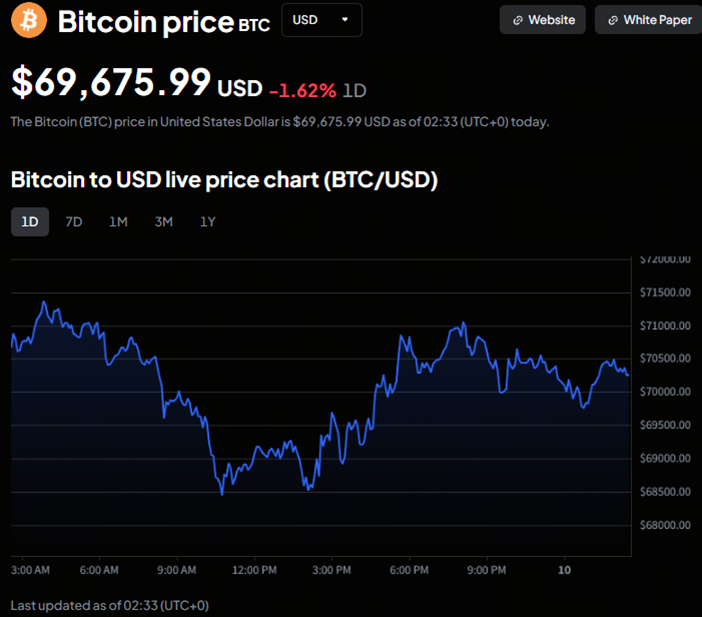Show the 3M price chart
The height and width of the screenshot is (617, 702).
click(163, 222)
